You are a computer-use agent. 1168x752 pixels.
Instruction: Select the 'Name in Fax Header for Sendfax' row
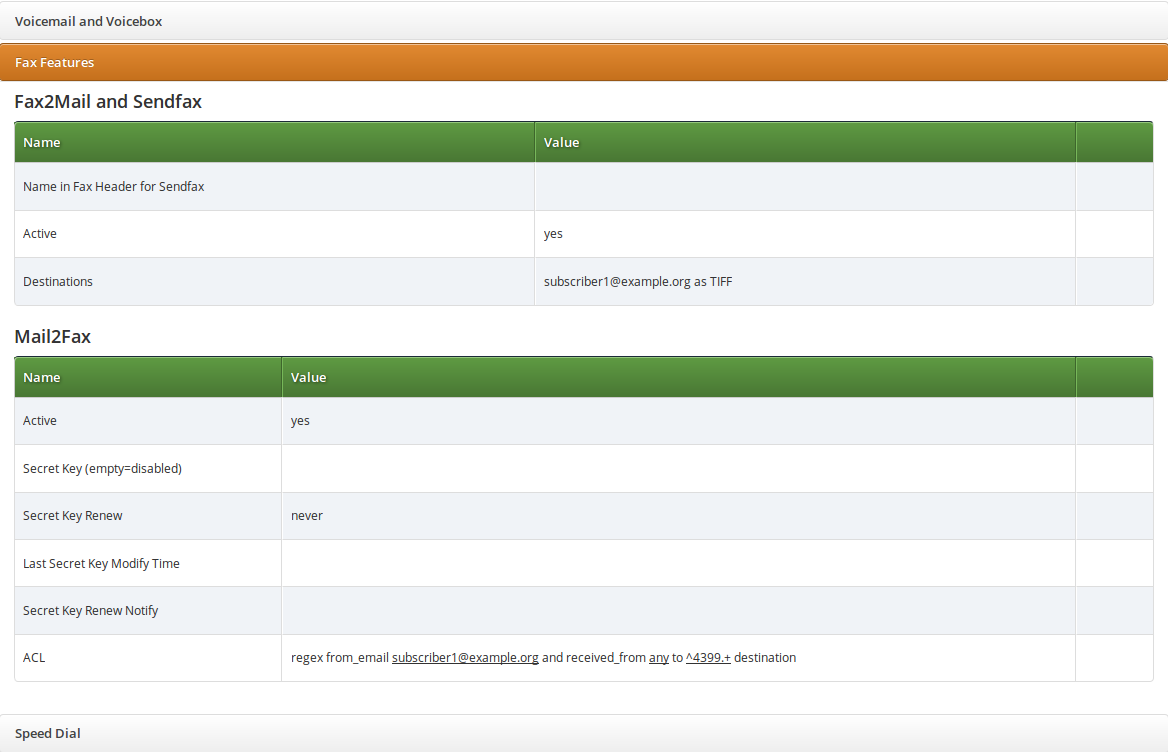[x=114, y=186]
